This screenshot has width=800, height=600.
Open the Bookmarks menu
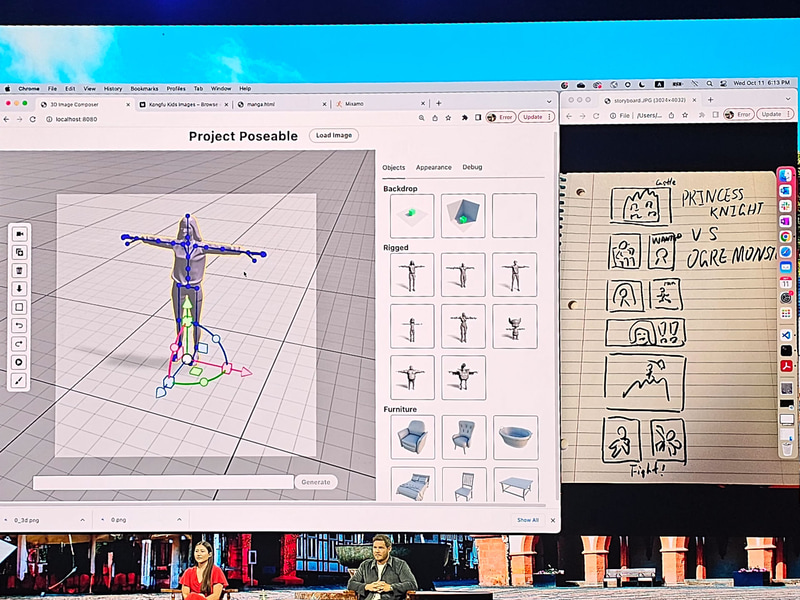click(144, 88)
